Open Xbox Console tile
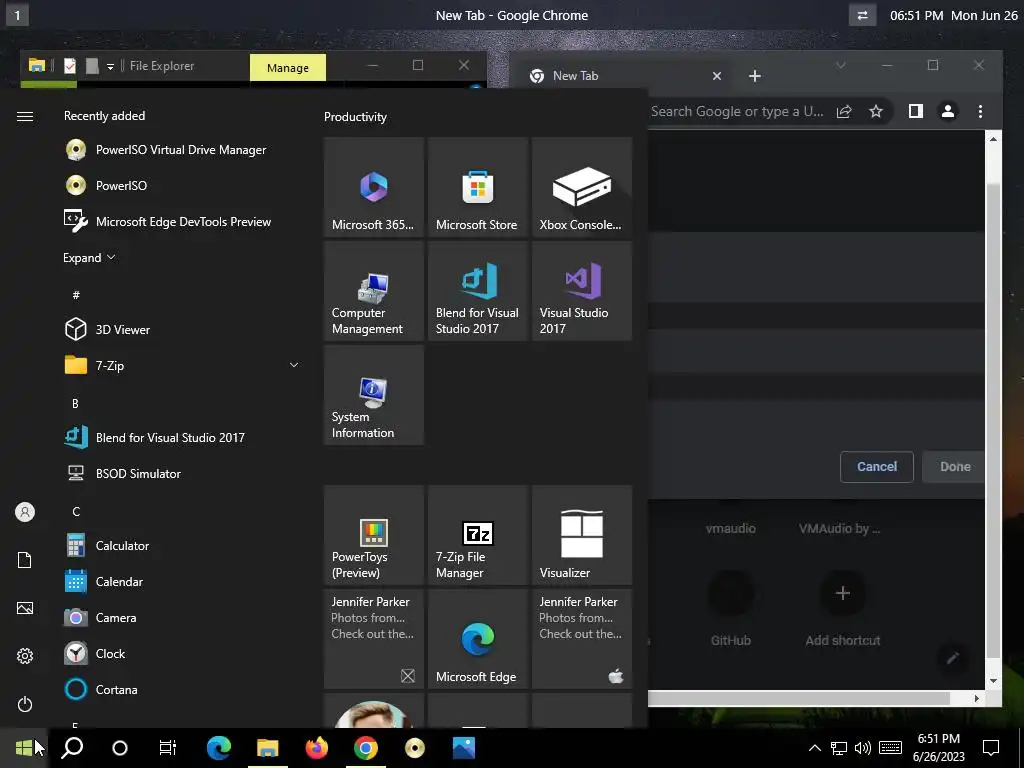The height and width of the screenshot is (768, 1024). (x=582, y=187)
